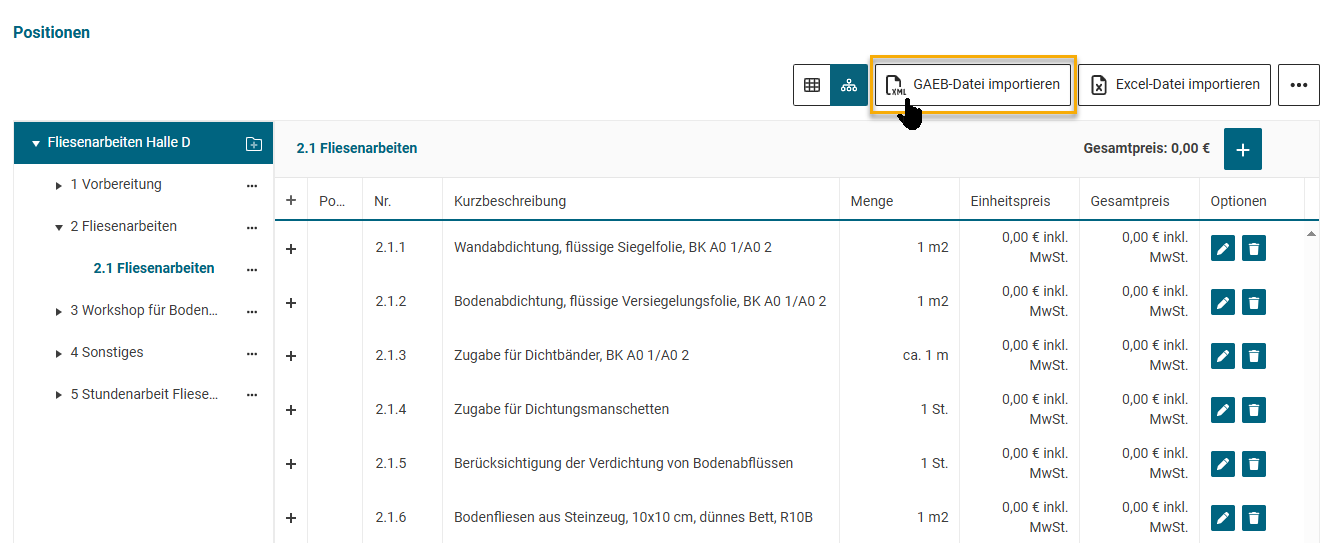
Task: Select 5 Stundenarbeit Fliese... tree item
Action: click(x=143, y=395)
